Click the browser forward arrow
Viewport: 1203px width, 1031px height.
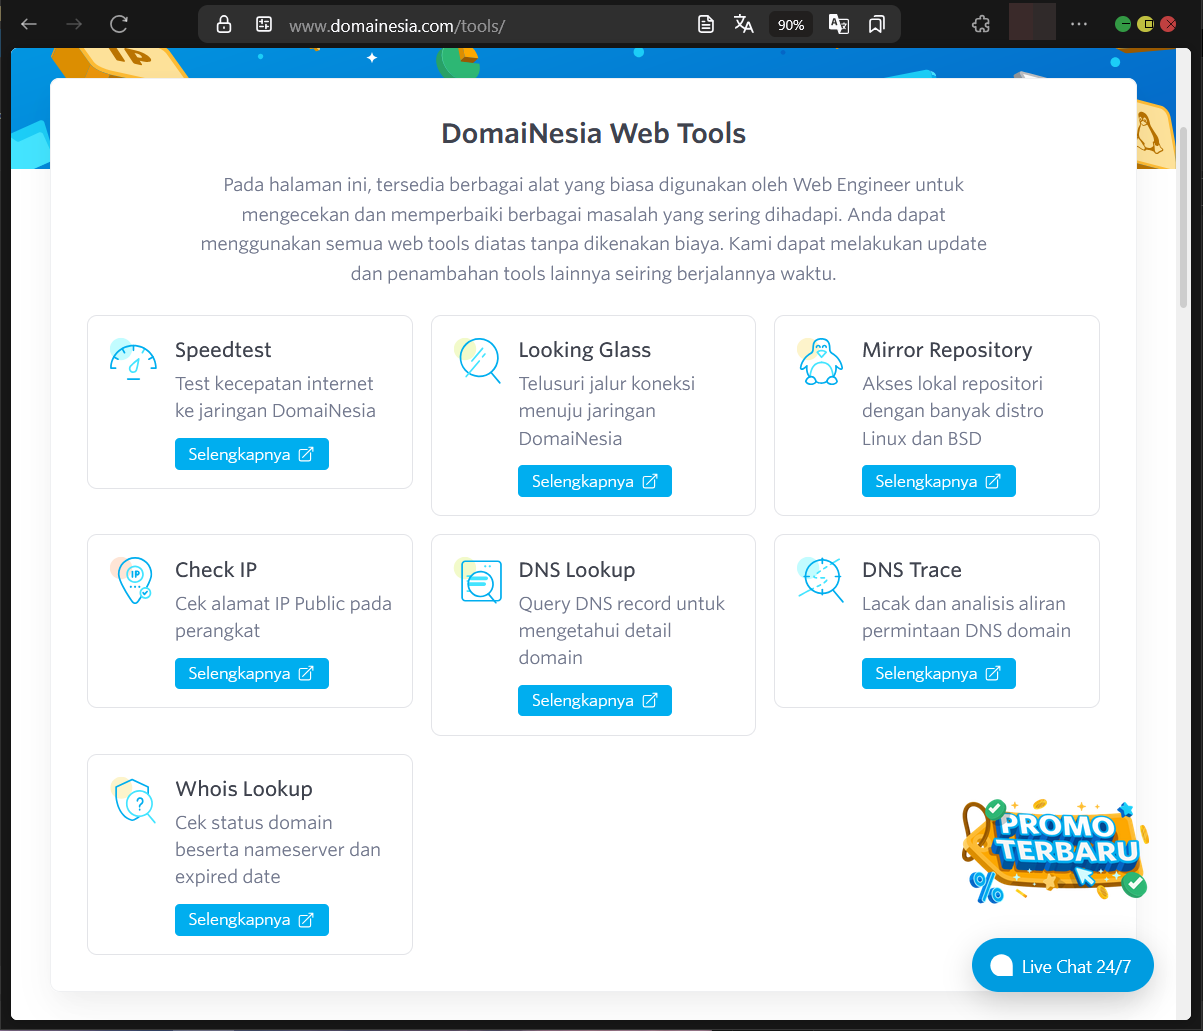tap(74, 24)
